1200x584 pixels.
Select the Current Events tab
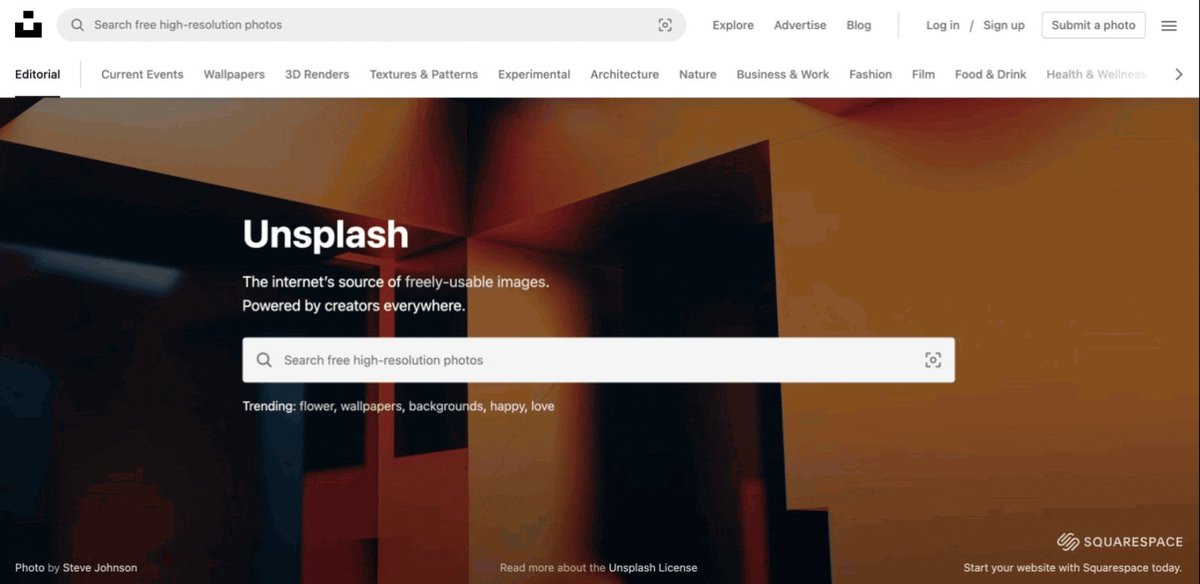pos(142,74)
